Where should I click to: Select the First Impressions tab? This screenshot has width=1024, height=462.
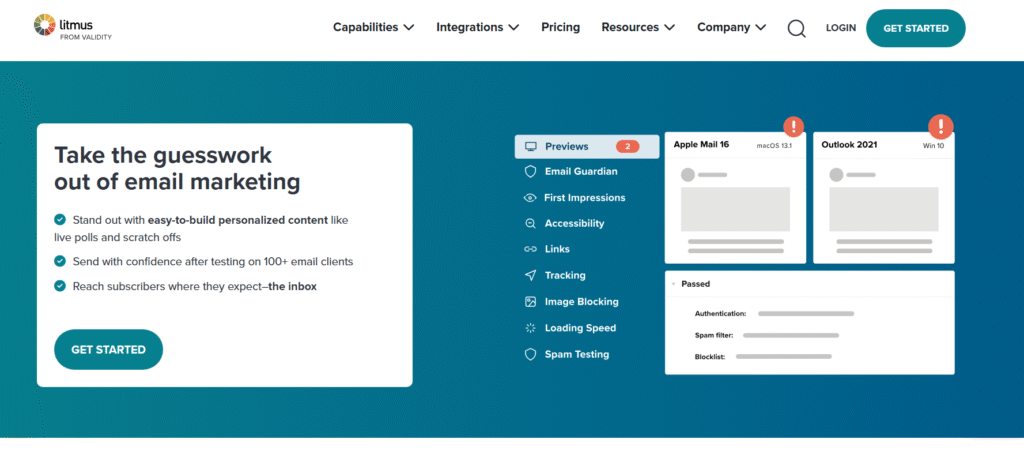[575, 197]
